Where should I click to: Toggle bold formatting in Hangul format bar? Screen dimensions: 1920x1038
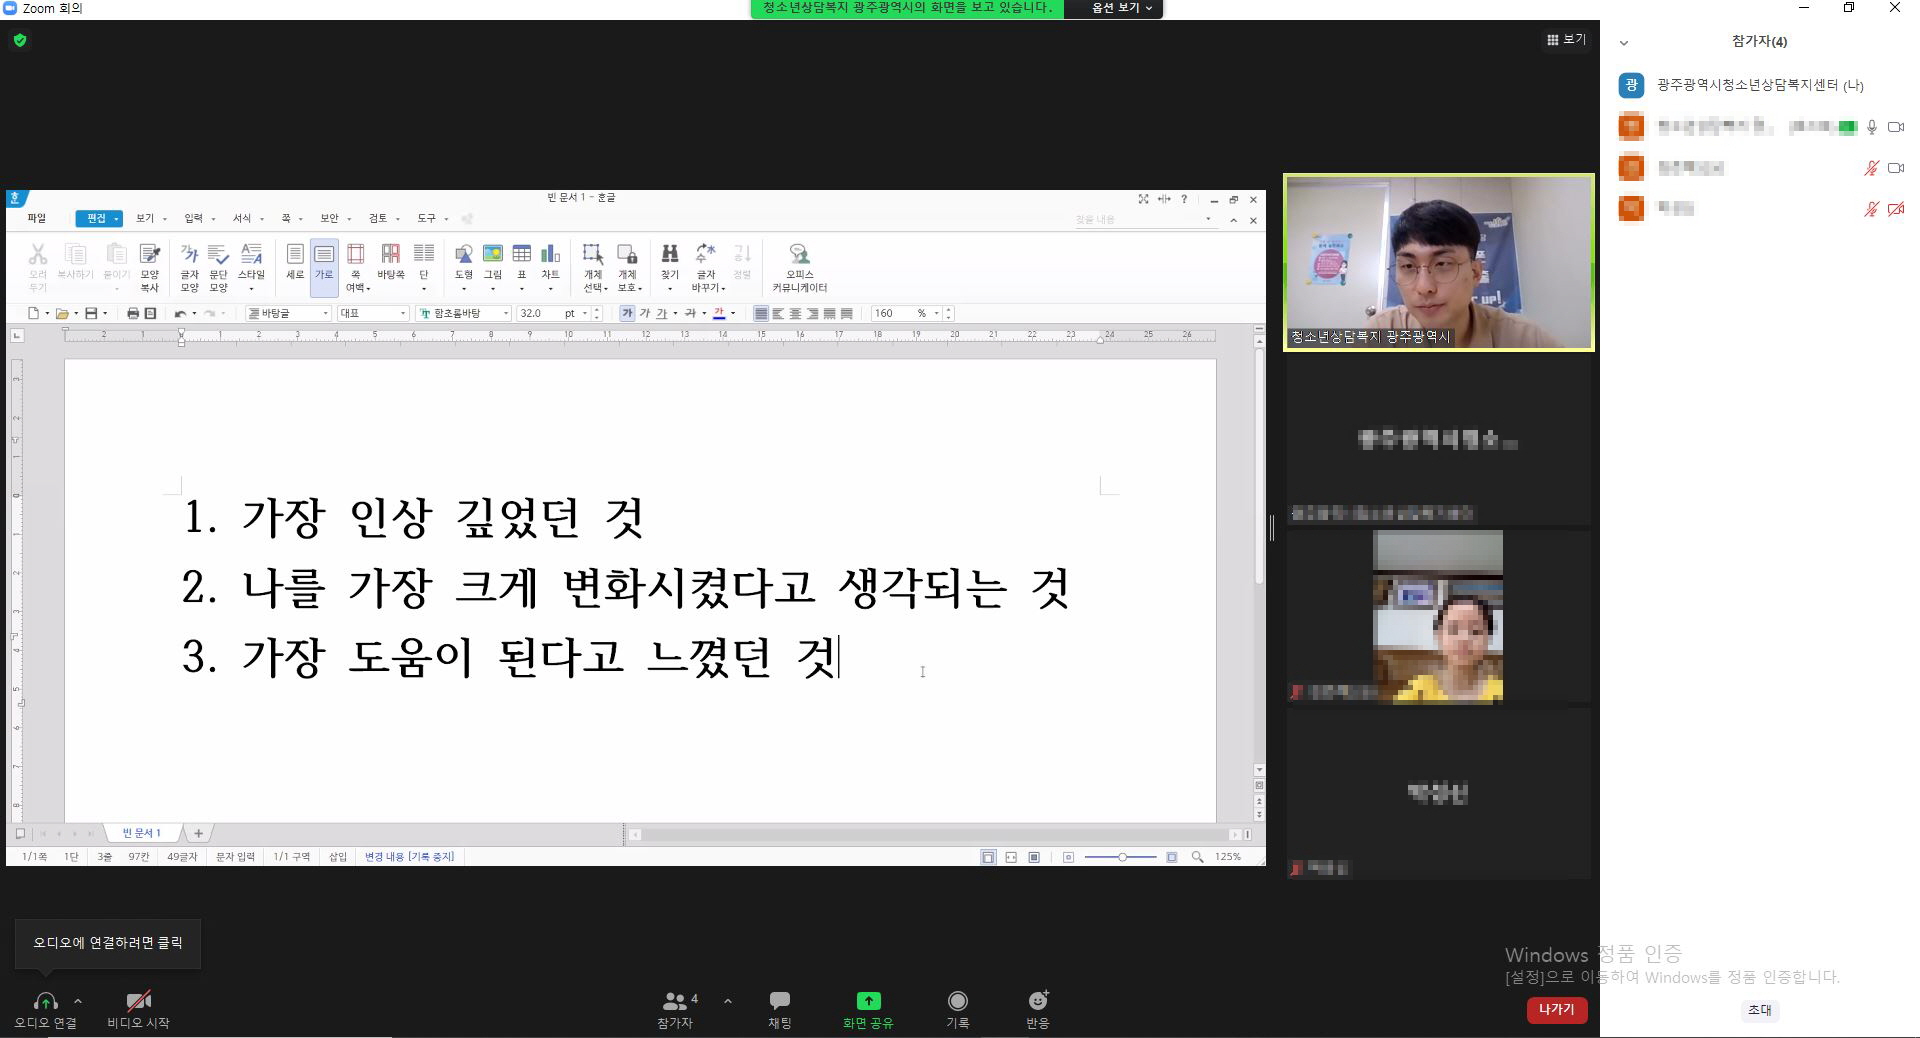point(627,313)
